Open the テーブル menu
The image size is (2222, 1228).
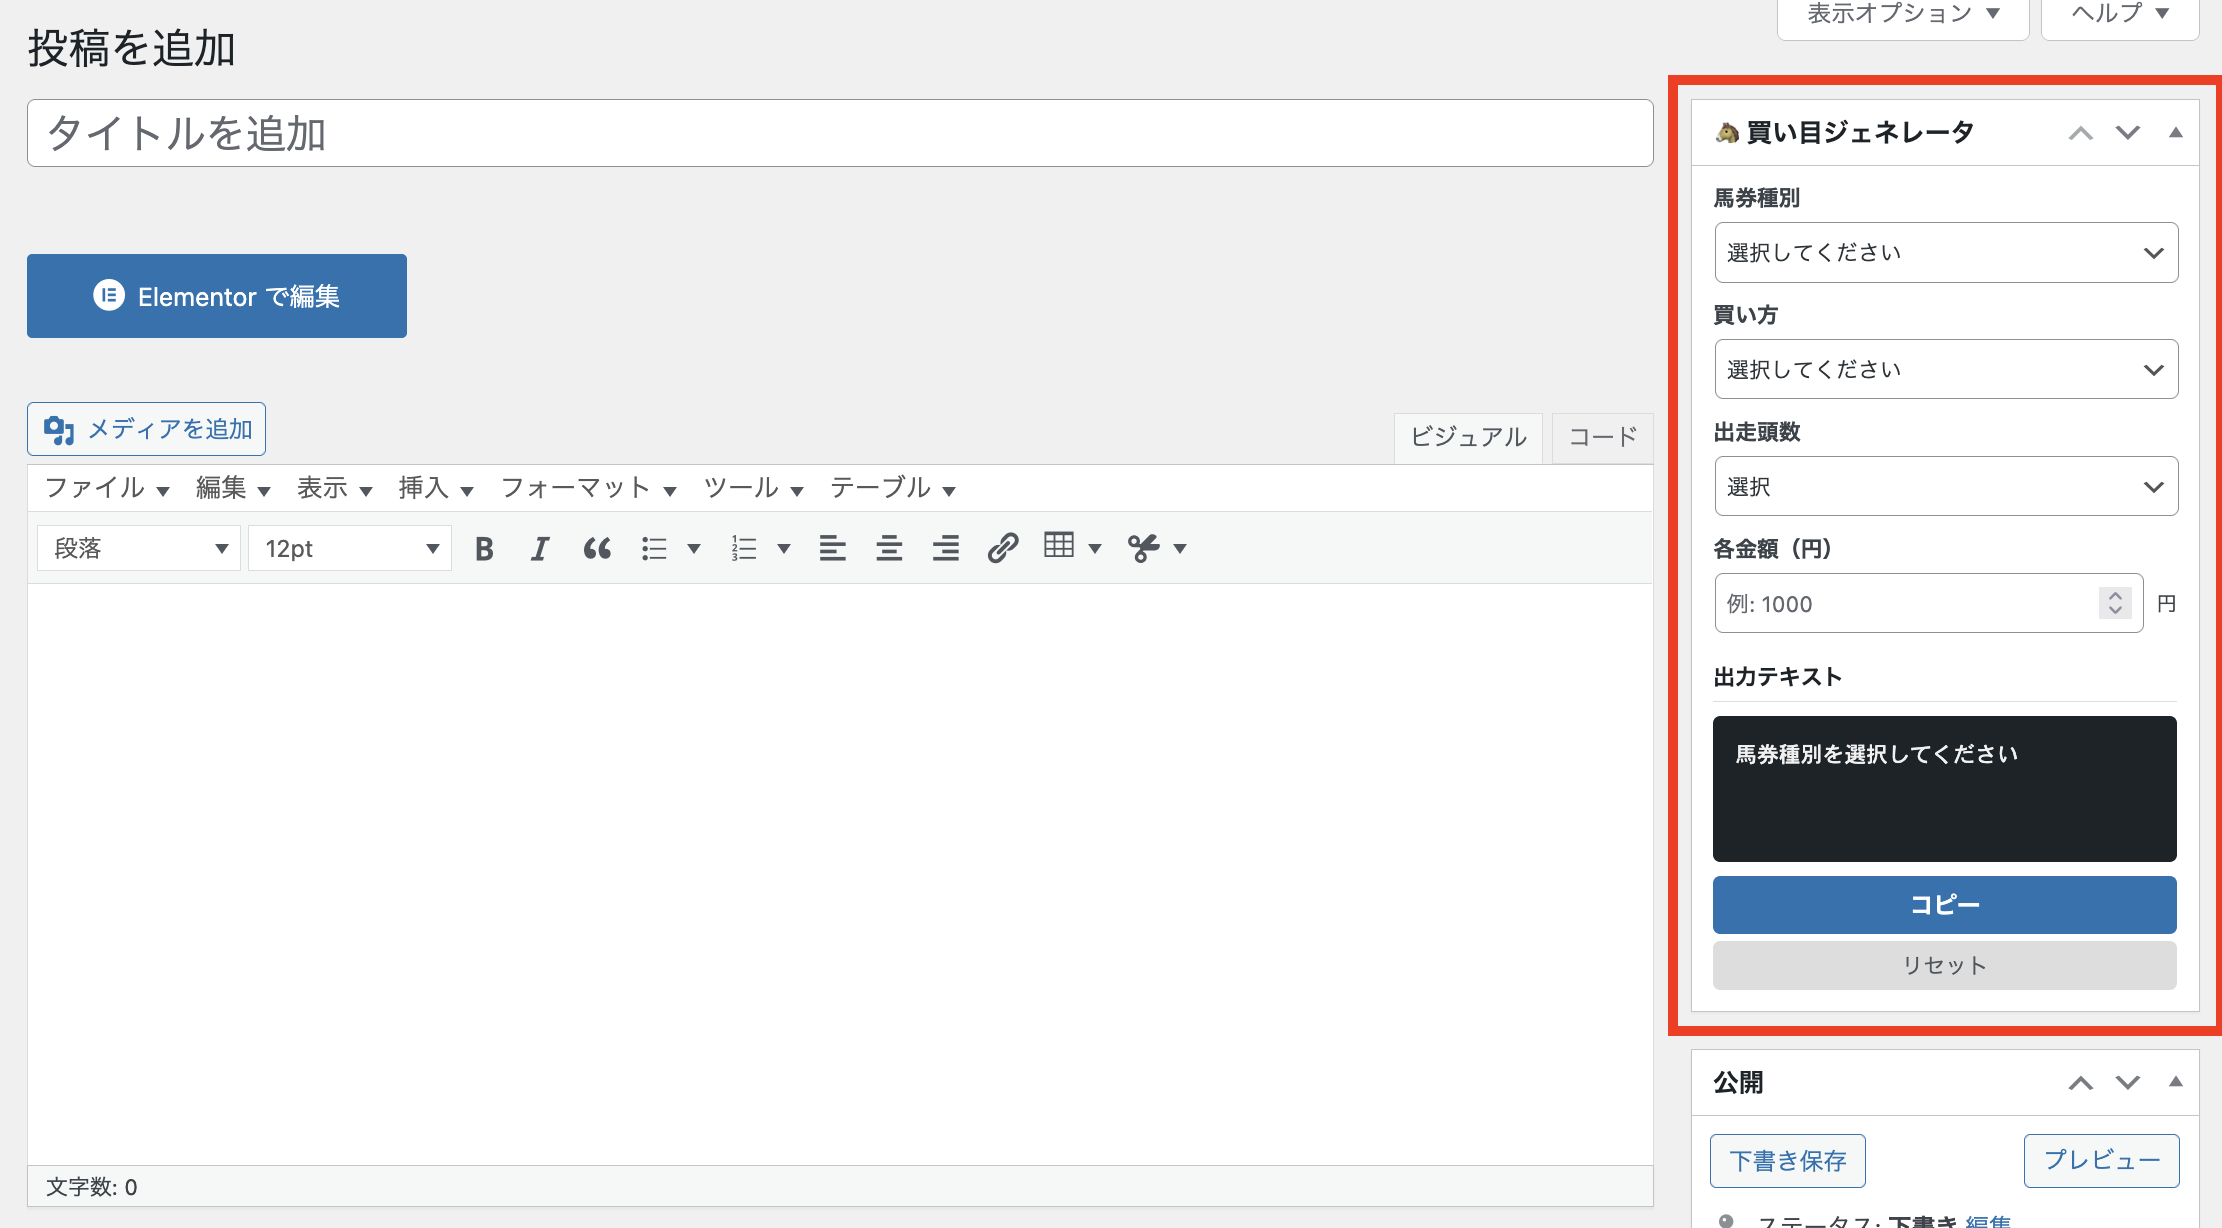tap(880, 488)
